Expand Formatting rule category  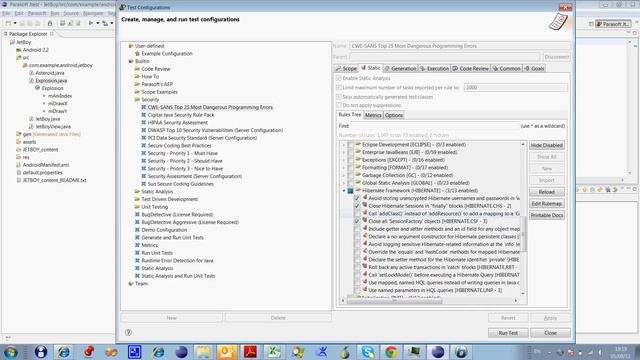pyautogui.click(x=343, y=167)
